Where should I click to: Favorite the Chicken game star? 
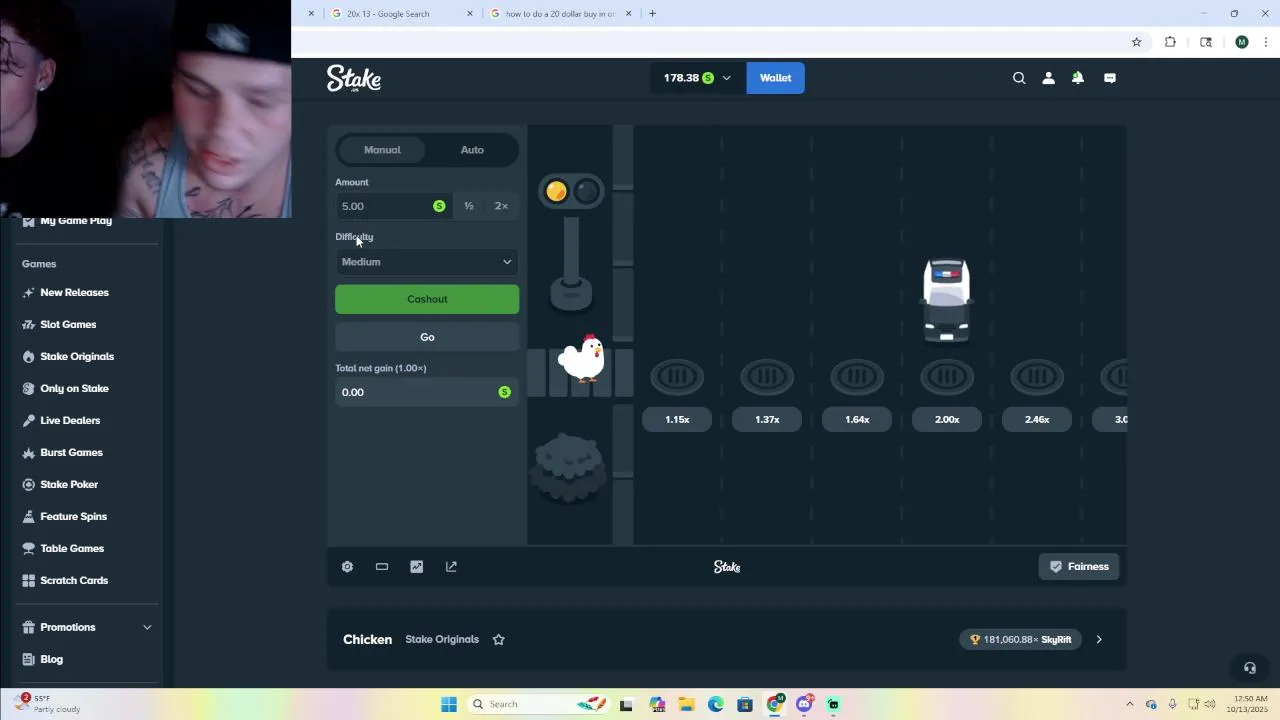[499, 639]
